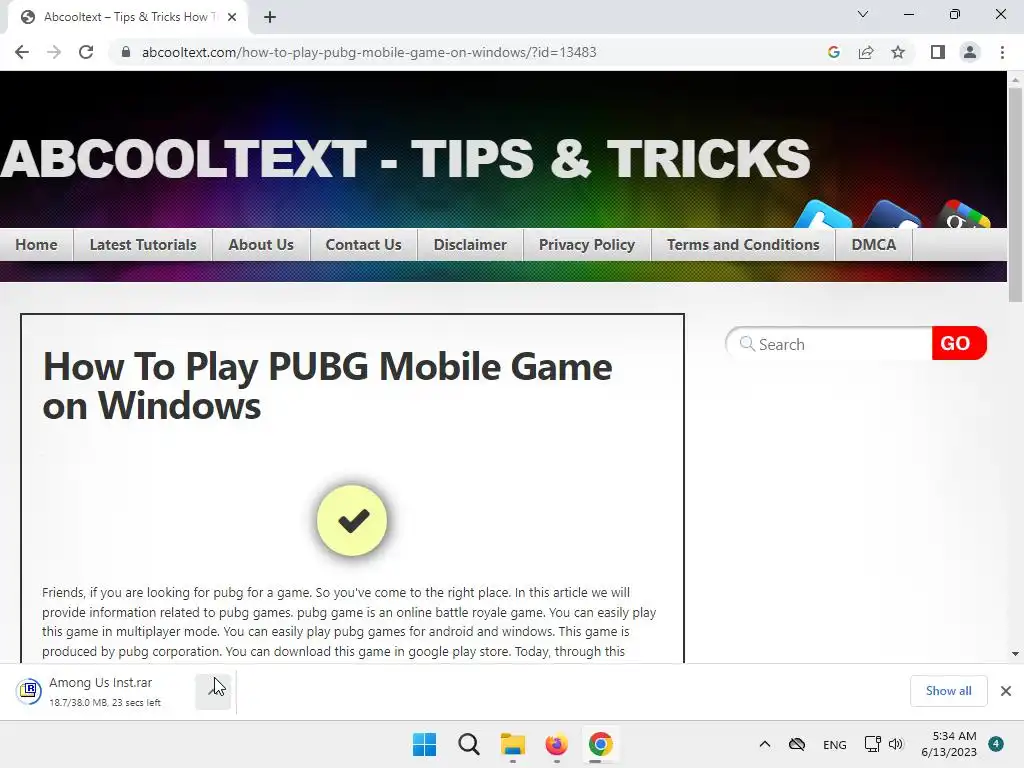
Task: Click the Google icon in address bar
Action: 833,52
